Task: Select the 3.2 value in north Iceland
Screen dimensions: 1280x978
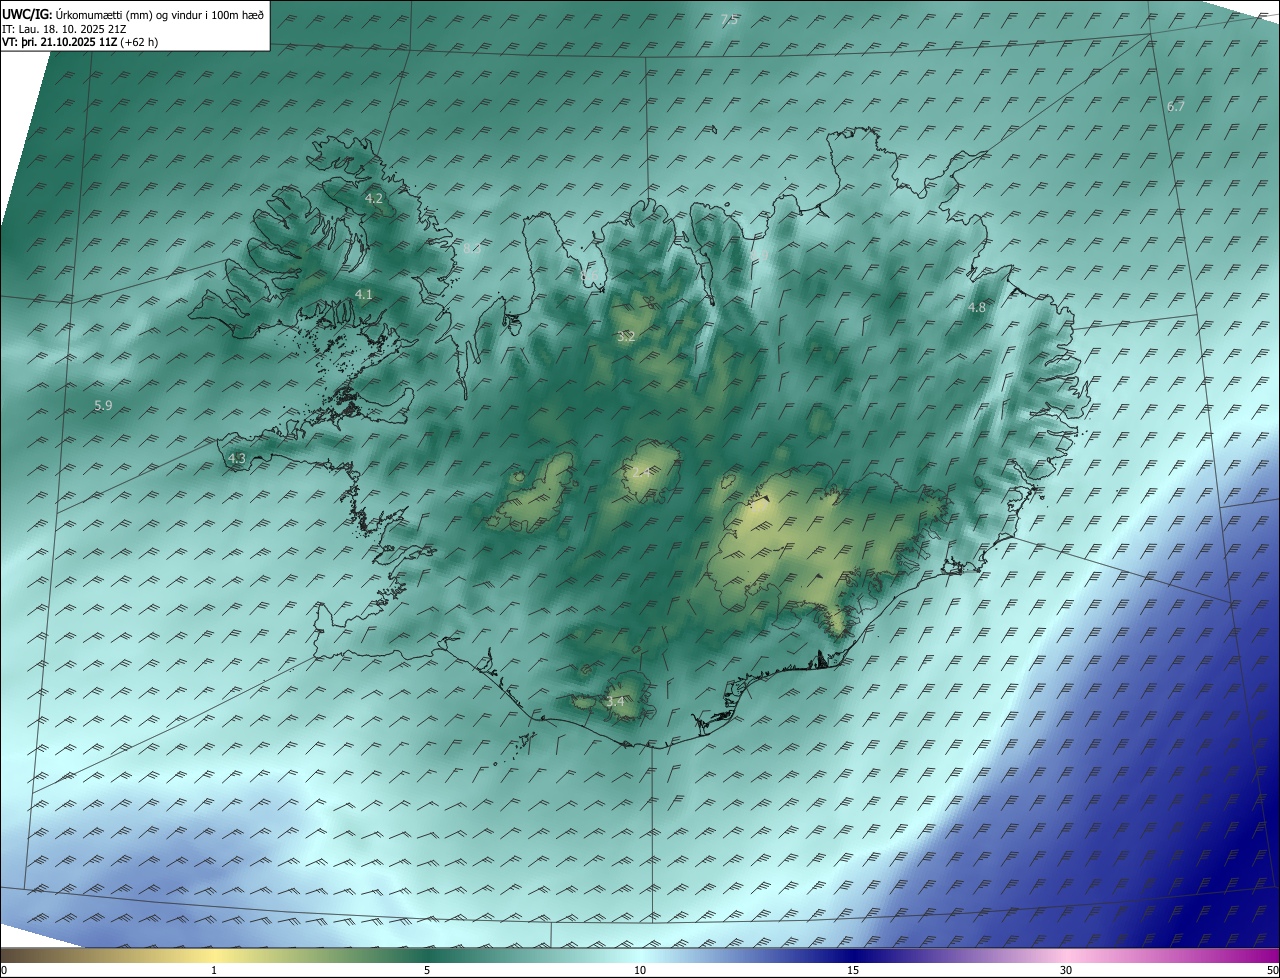Action: click(626, 336)
